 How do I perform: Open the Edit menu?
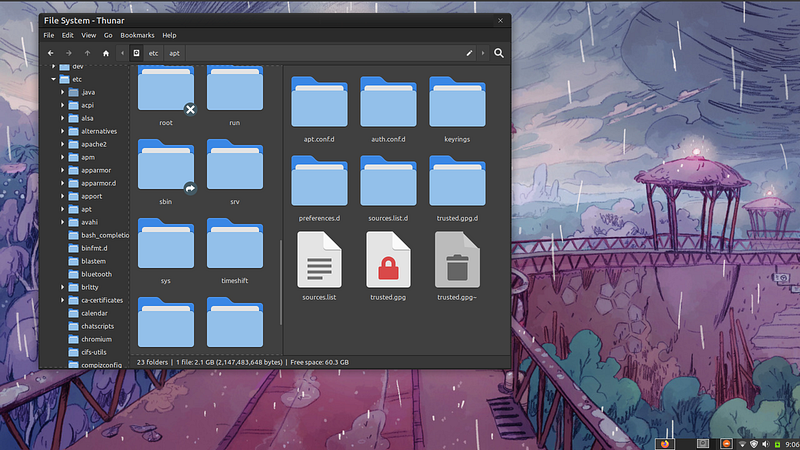click(x=67, y=35)
